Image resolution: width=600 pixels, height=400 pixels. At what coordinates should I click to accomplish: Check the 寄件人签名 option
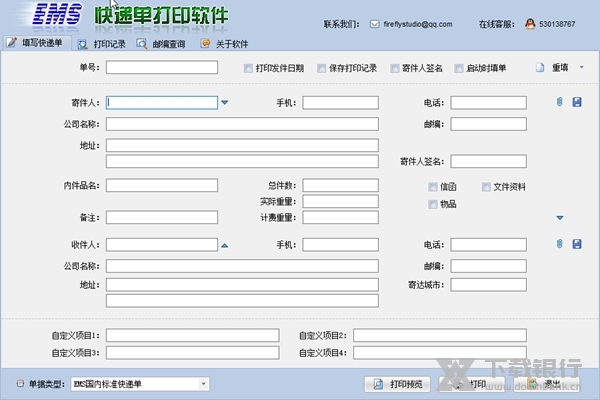pos(395,69)
